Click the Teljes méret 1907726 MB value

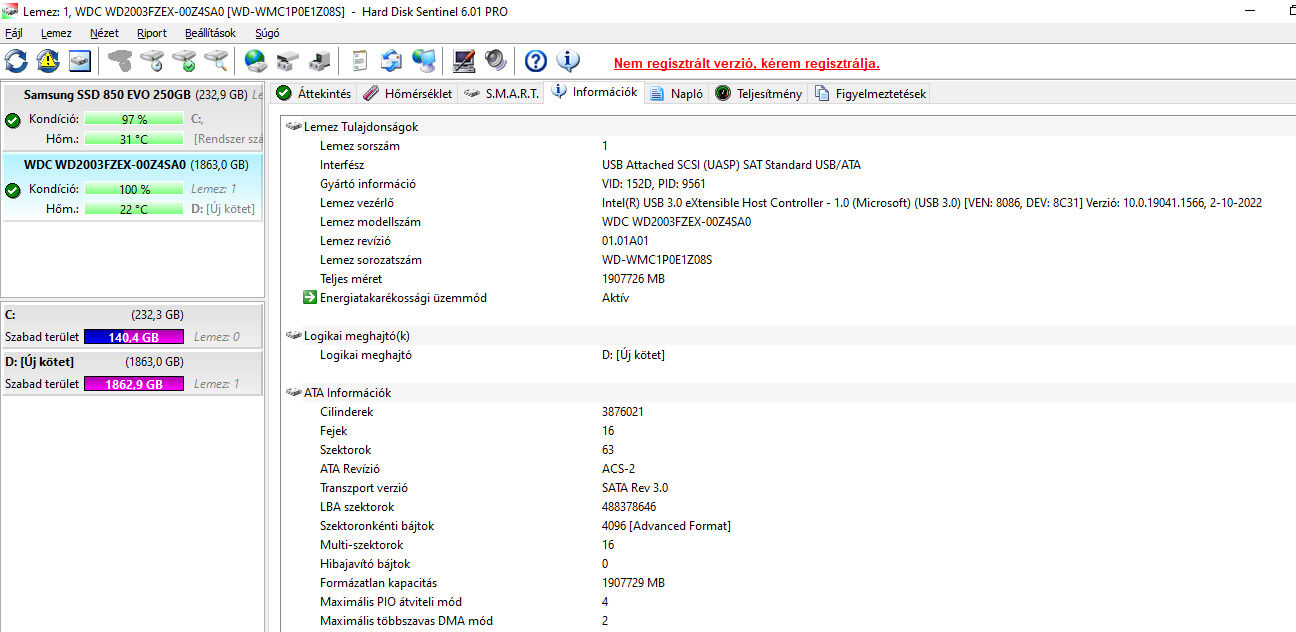click(633, 279)
